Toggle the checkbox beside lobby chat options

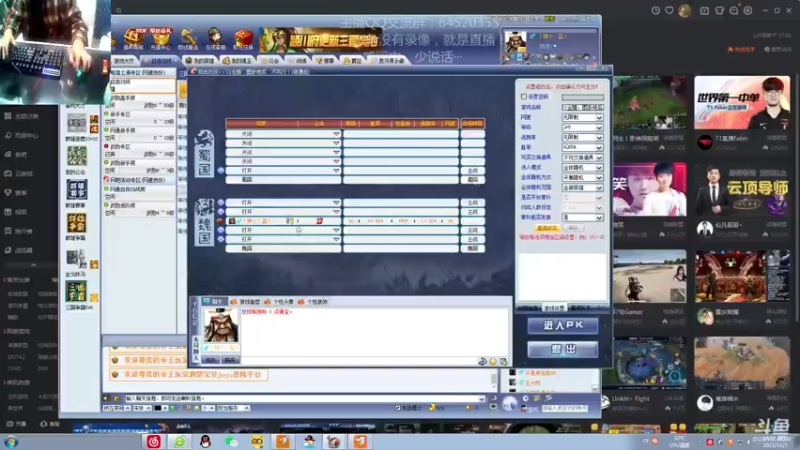pyautogui.click(x=397, y=408)
